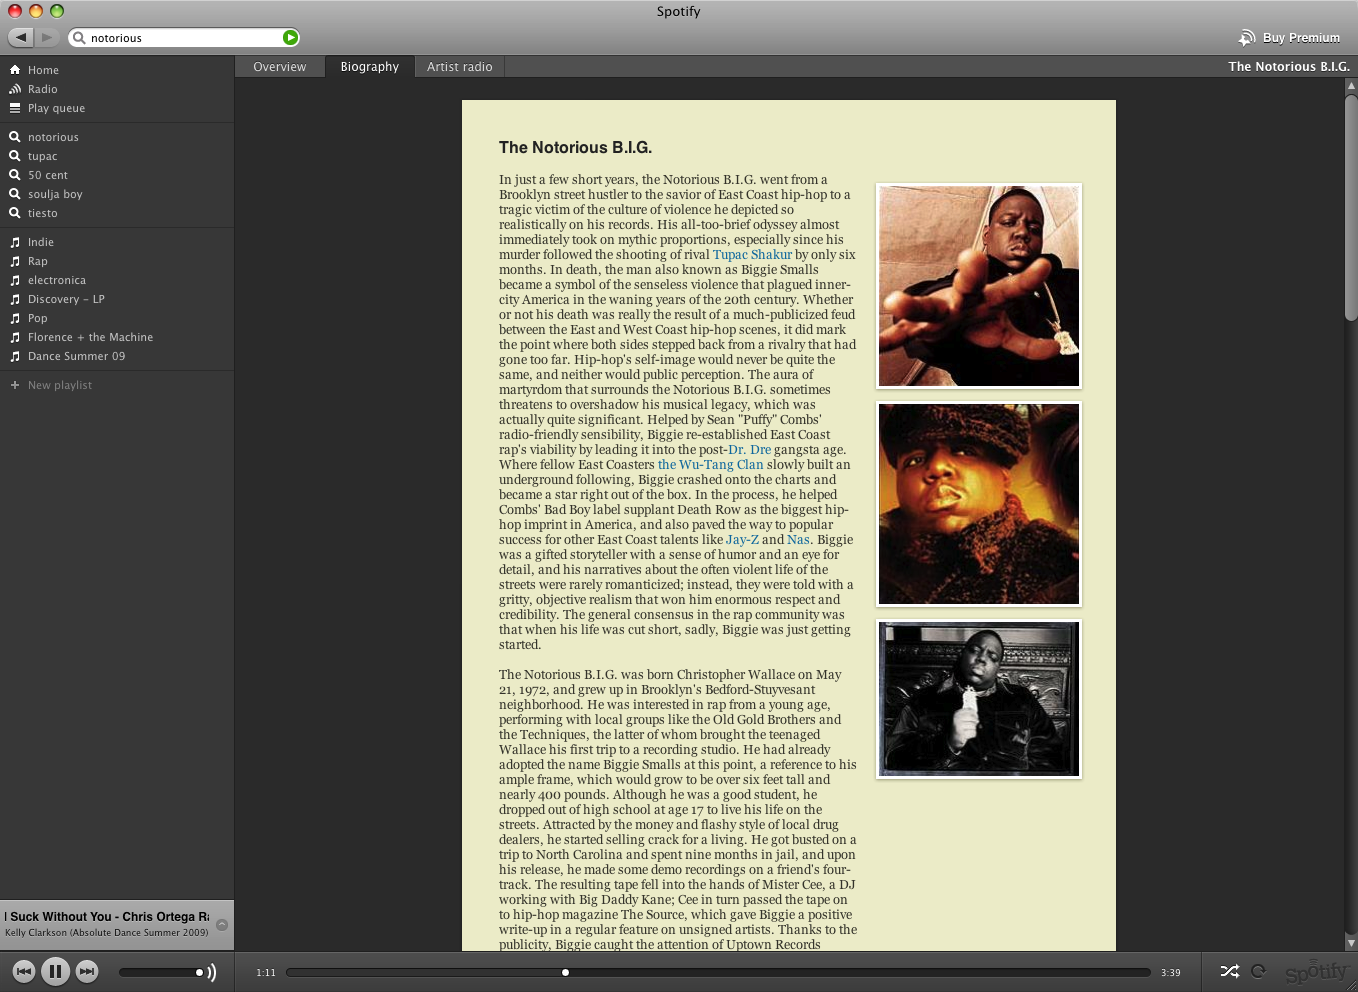Select the Rap playlist

click(117, 261)
